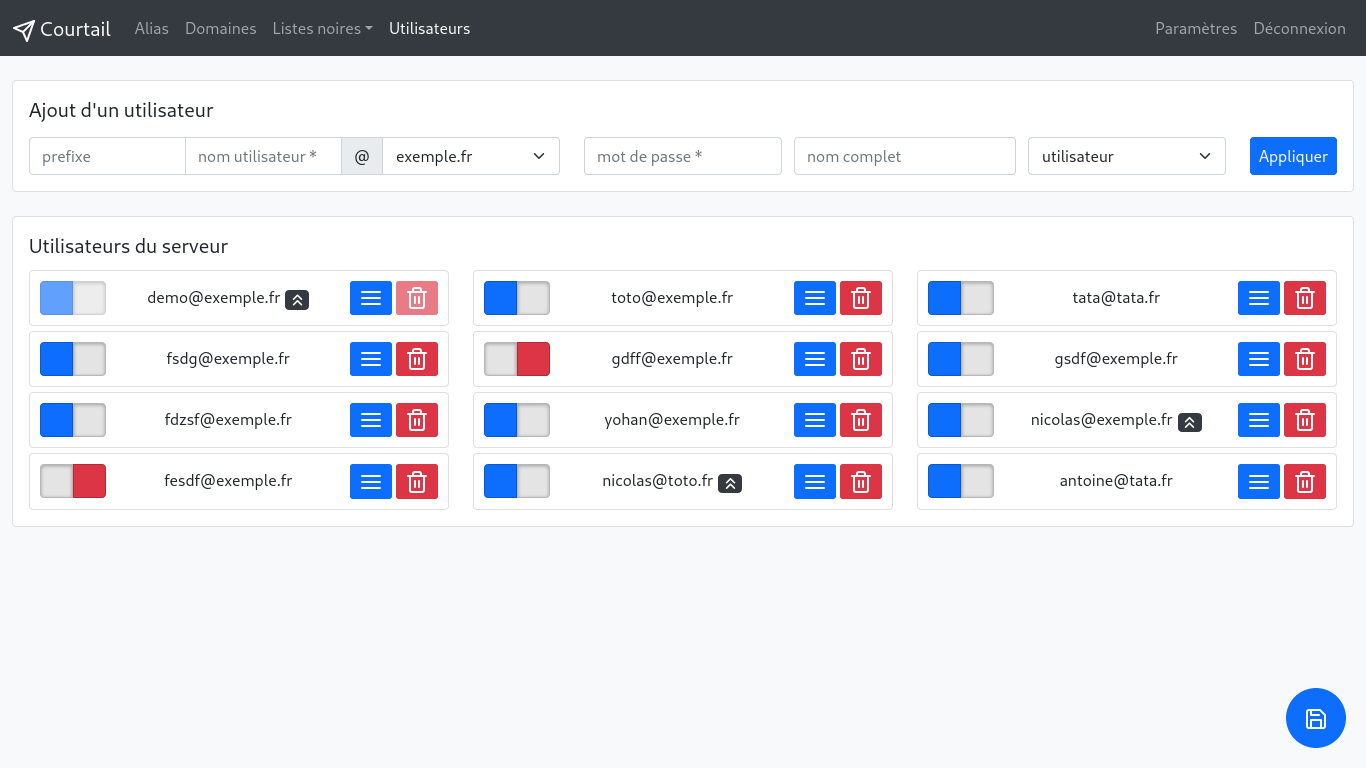Open the menu for gdff@exemple.fr
1366x768 pixels.
pyautogui.click(x=815, y=359)
